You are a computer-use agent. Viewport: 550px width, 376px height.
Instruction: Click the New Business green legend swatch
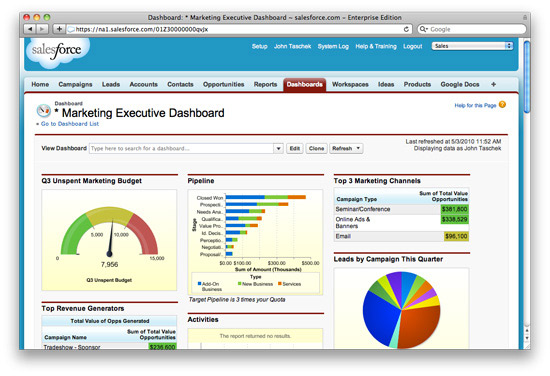(240, 283)
